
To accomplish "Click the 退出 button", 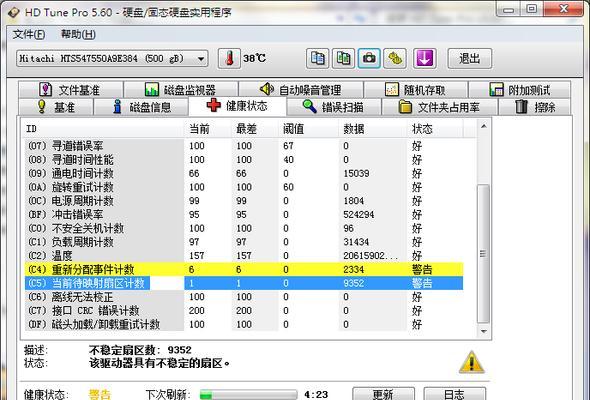I will (470, 59).
